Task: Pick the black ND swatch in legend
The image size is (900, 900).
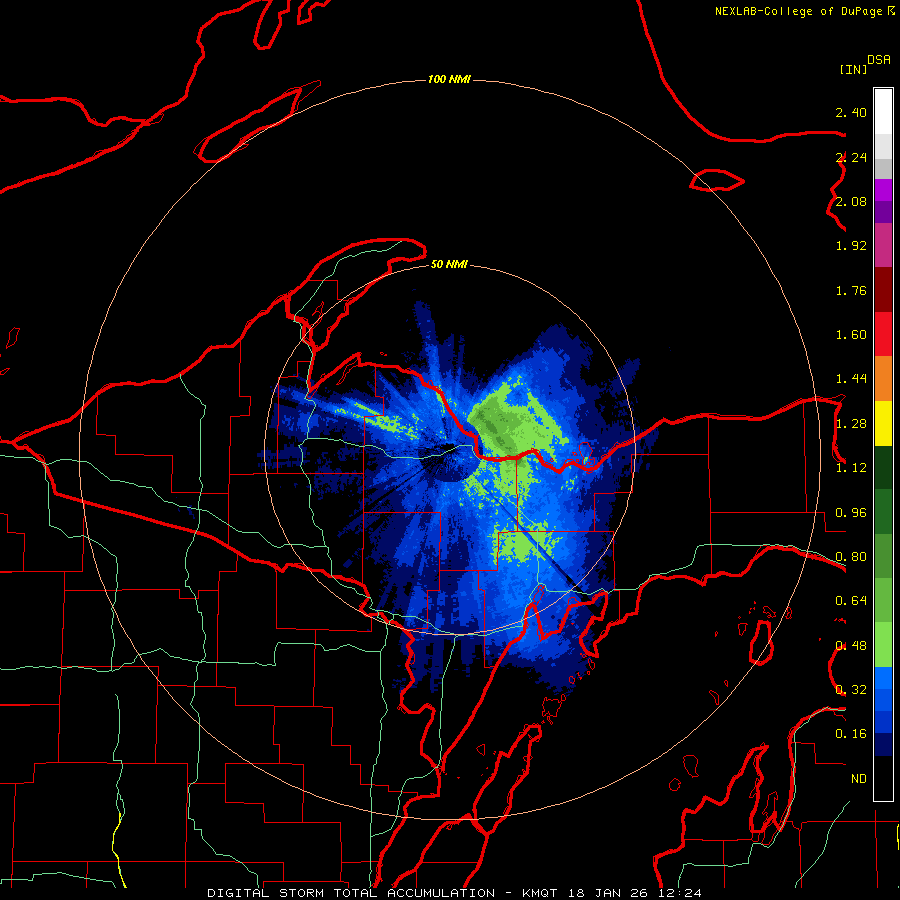Action: pos(883,778)
